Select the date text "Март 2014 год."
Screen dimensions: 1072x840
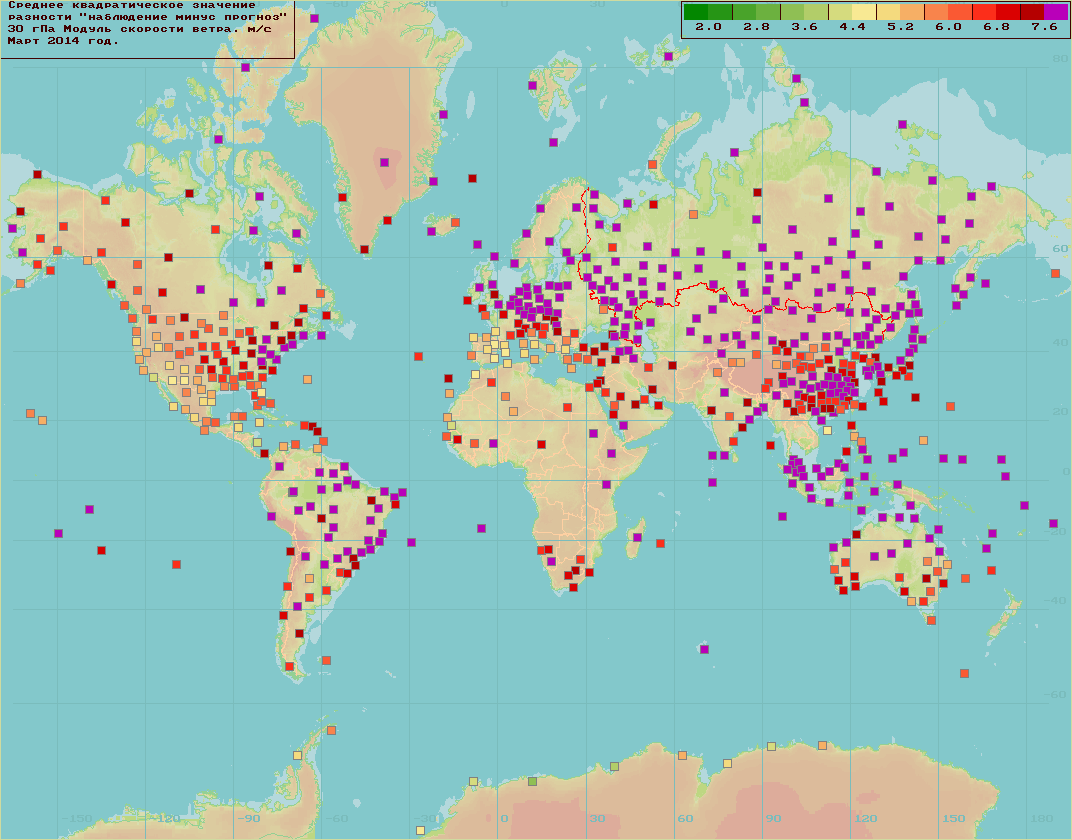63,41
